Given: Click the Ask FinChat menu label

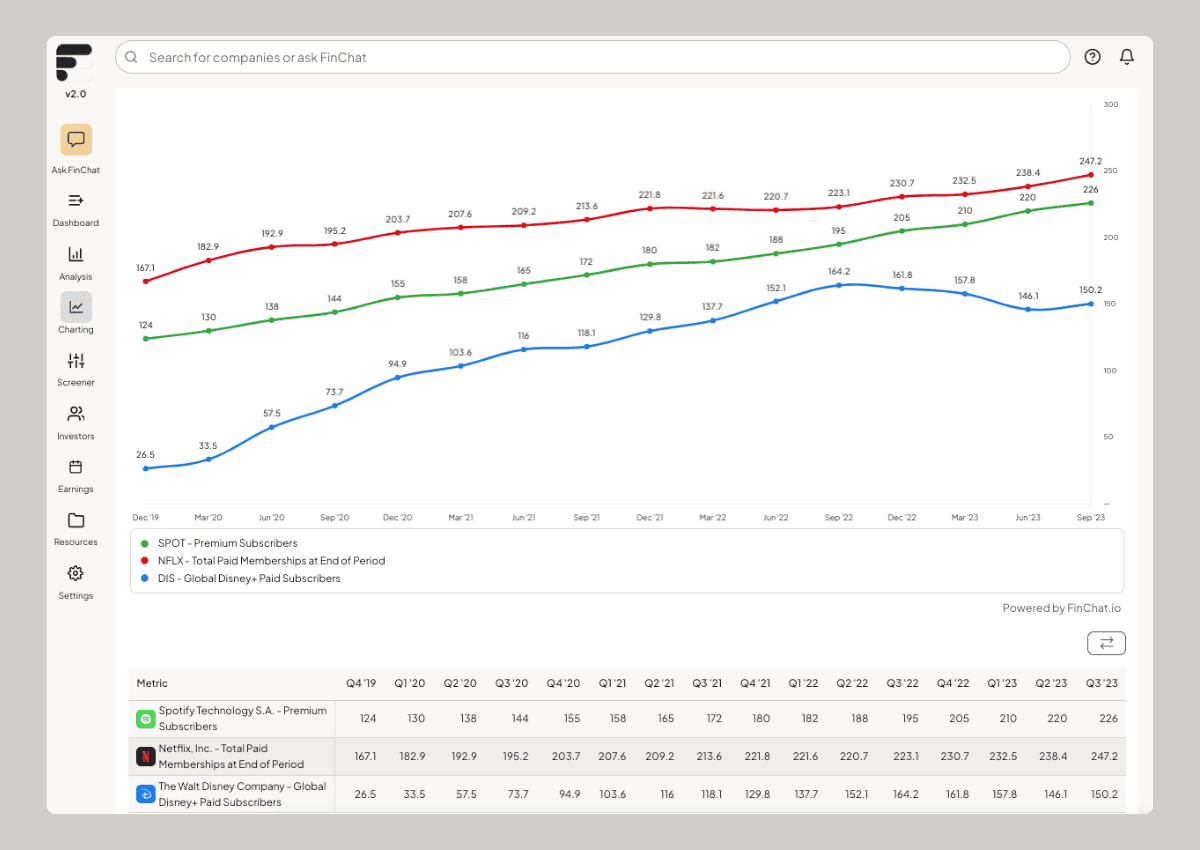Looking at the screenshot, I should (x=76, y=170).
